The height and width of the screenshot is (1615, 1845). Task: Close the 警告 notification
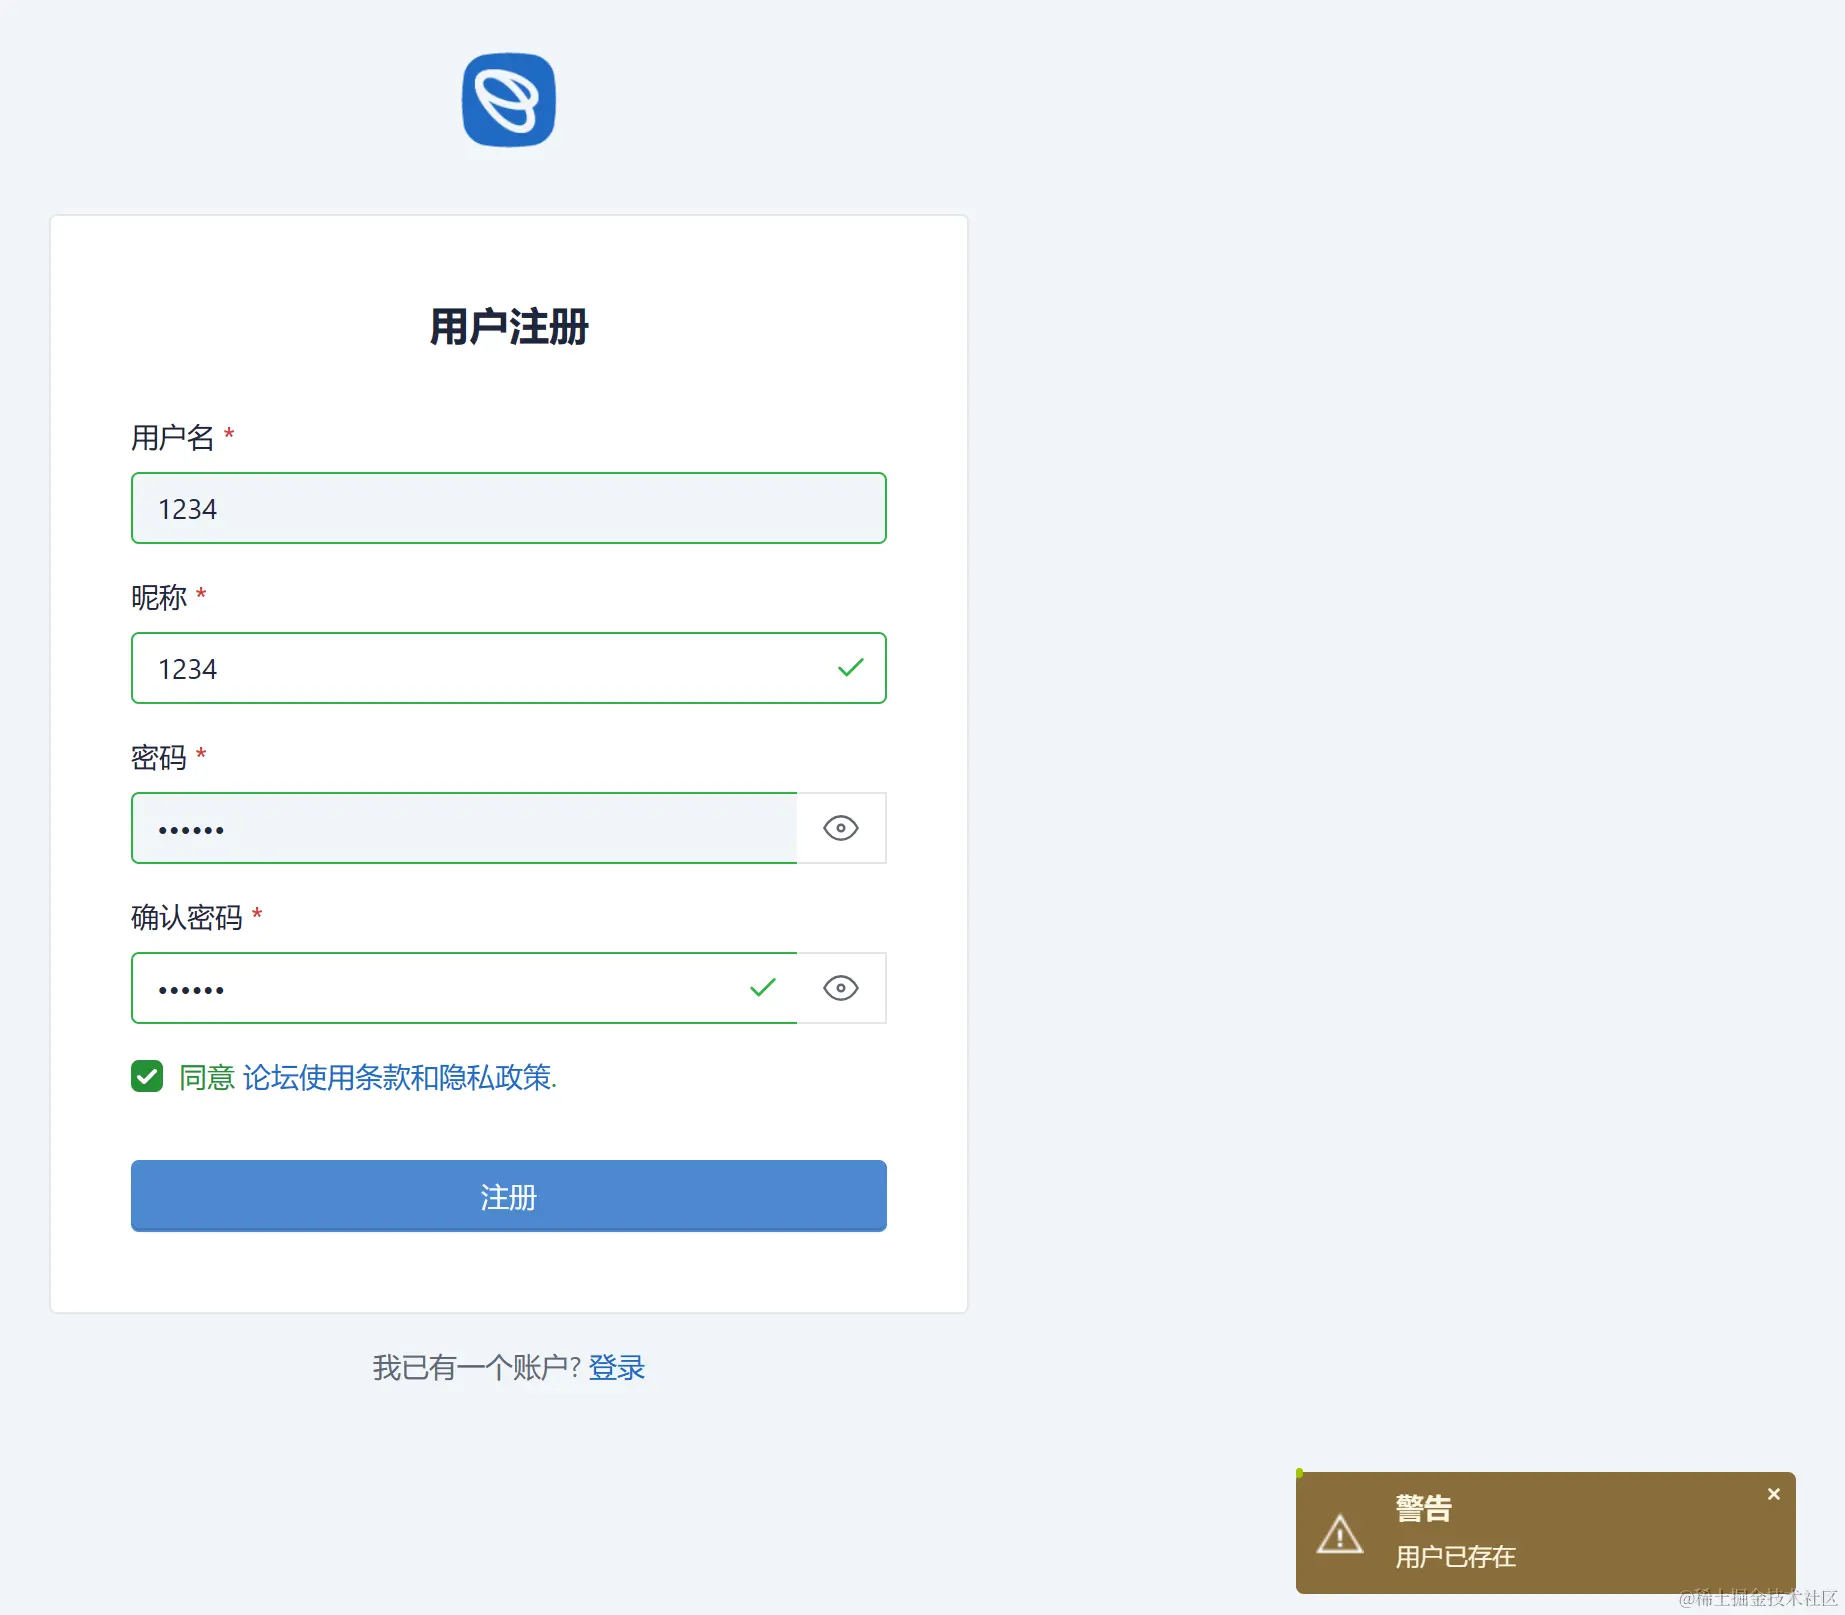click(1773, 1494)
